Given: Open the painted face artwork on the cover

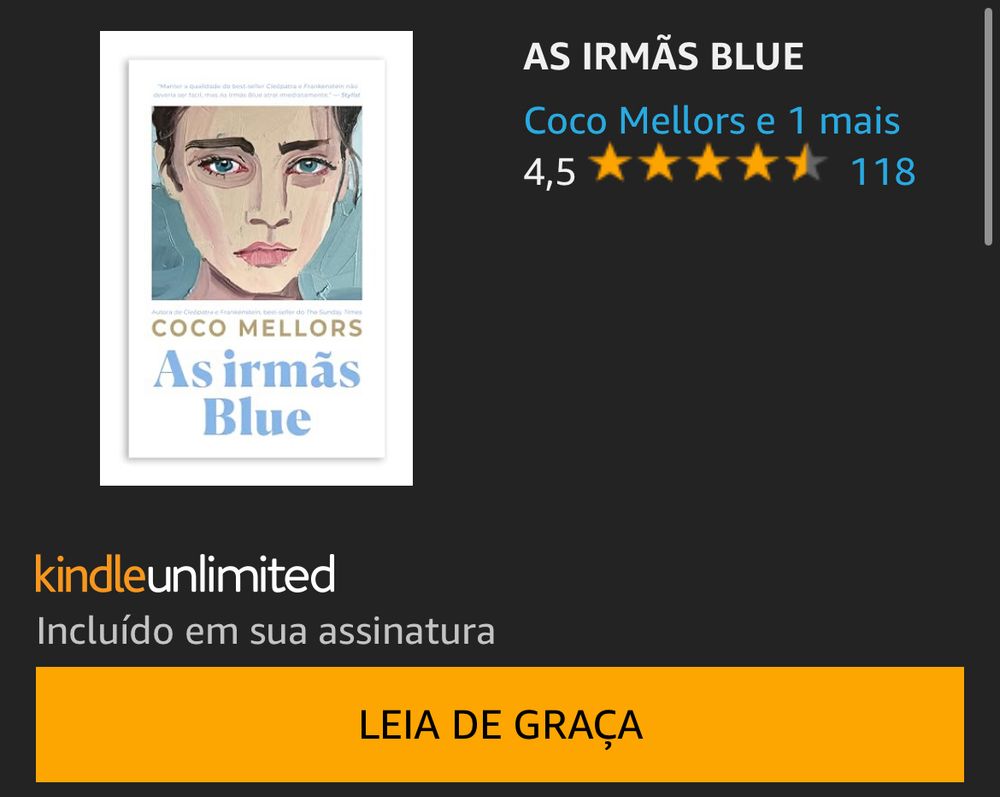Looking at the screenshot, I should tap(257, 203).
